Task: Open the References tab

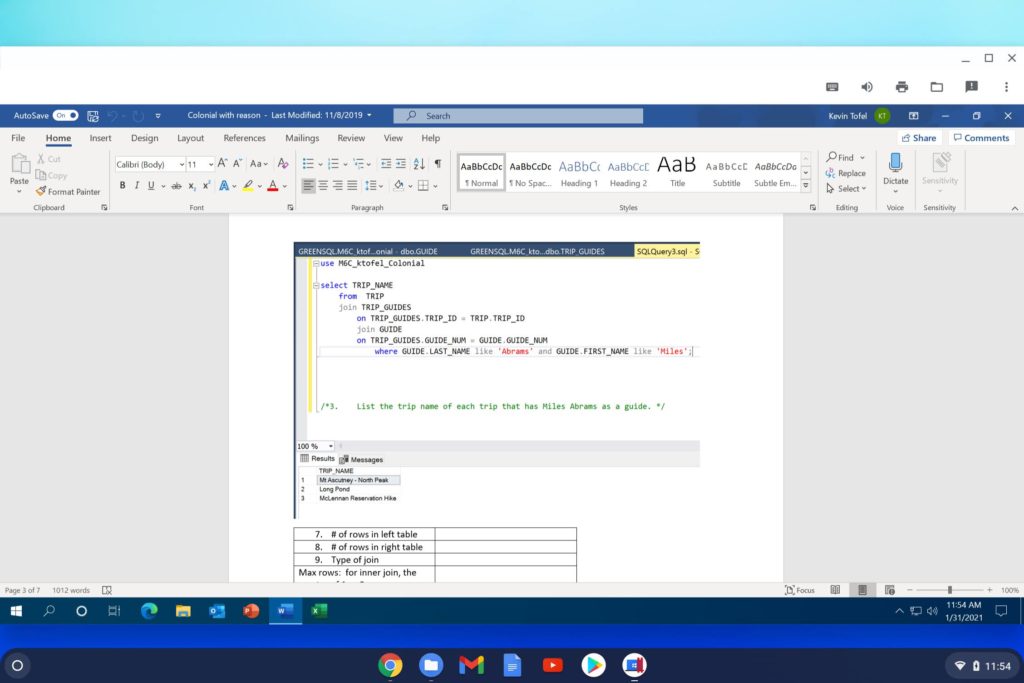Action: coord(244,138)
